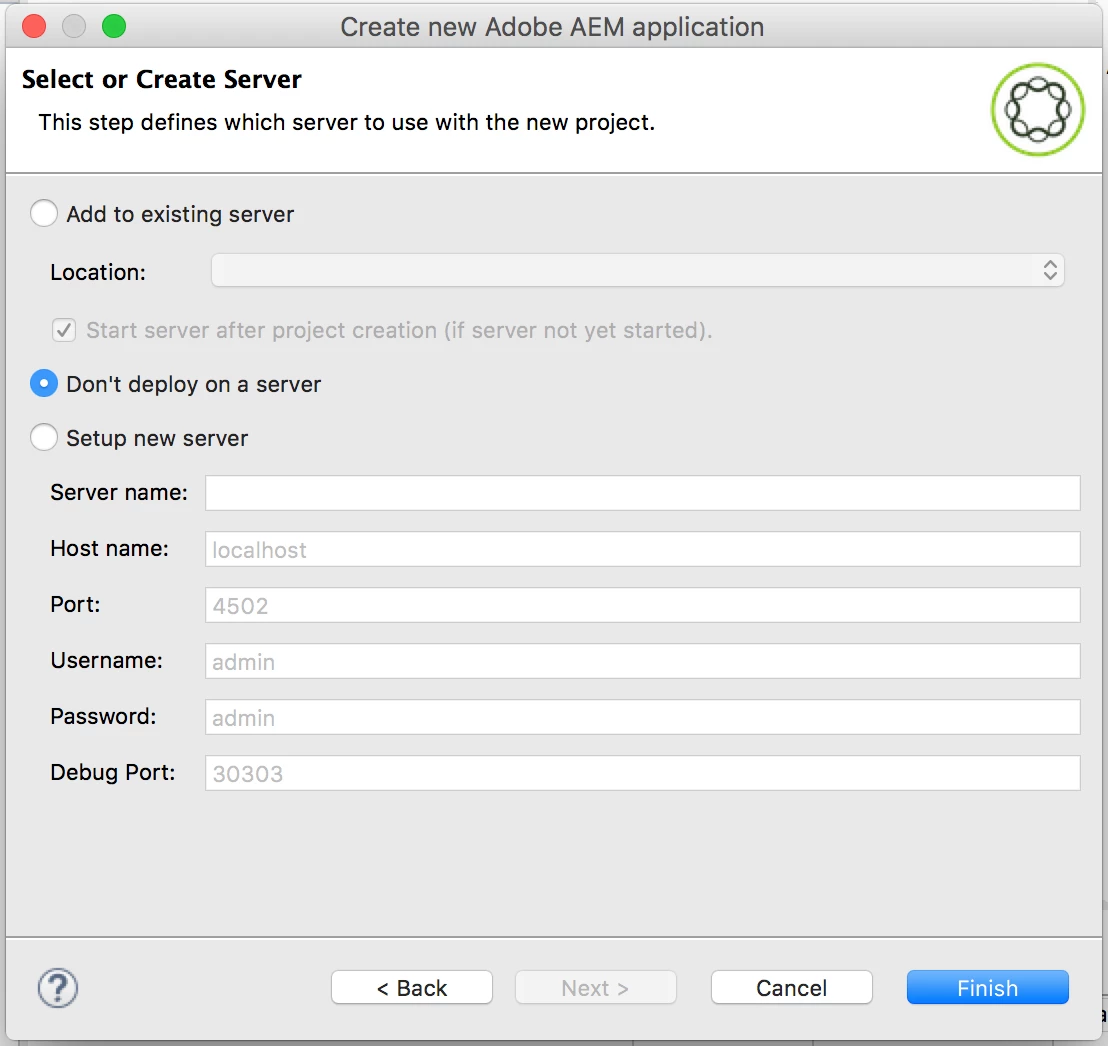Viewport: 1108px width, 1046px height.
Task: Select the 'Don't deploy on a server' option
Action: click(x=44, y=384)
